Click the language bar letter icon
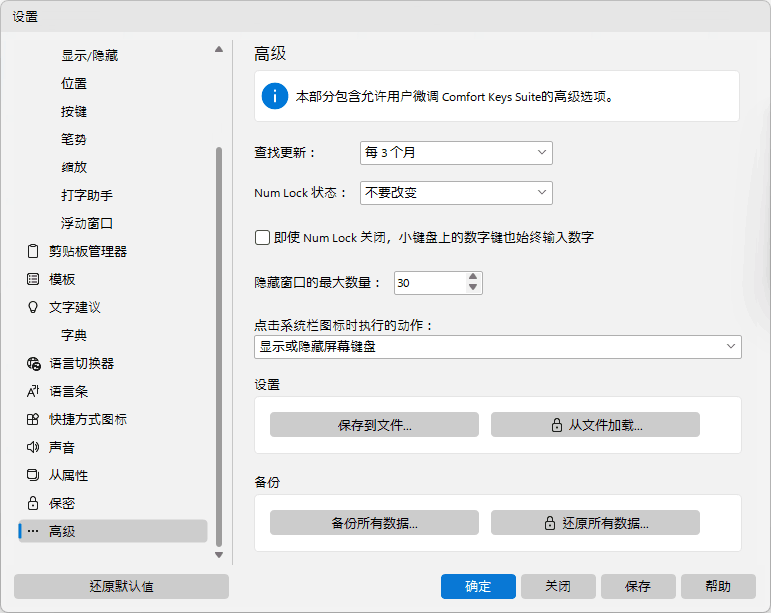 pyautogui.click(x=33, y=391)
